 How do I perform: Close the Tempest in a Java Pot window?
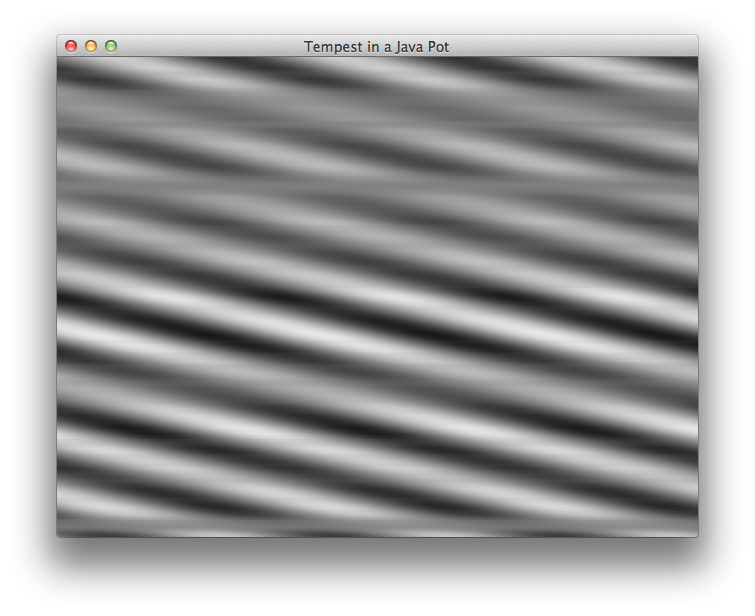coord(71,46)
